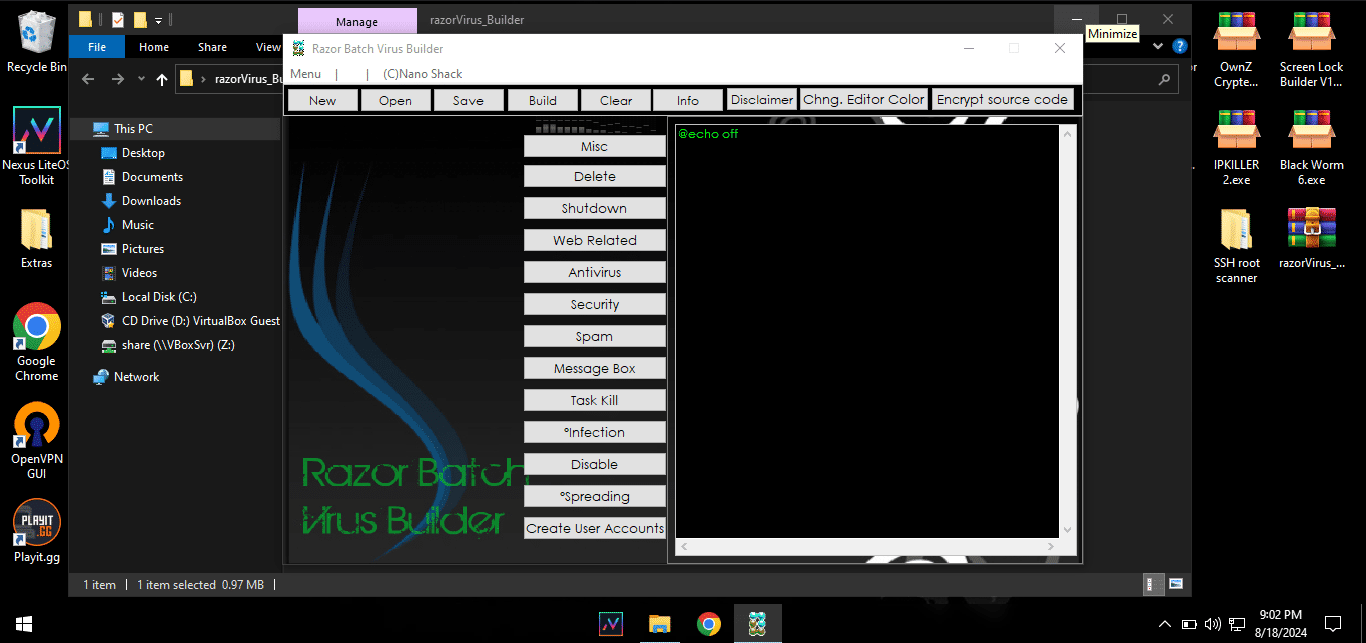Select the Nexus LiteOS Toolkit desktop shortcut
The image size is (1366, 643).
click(36, 146)
